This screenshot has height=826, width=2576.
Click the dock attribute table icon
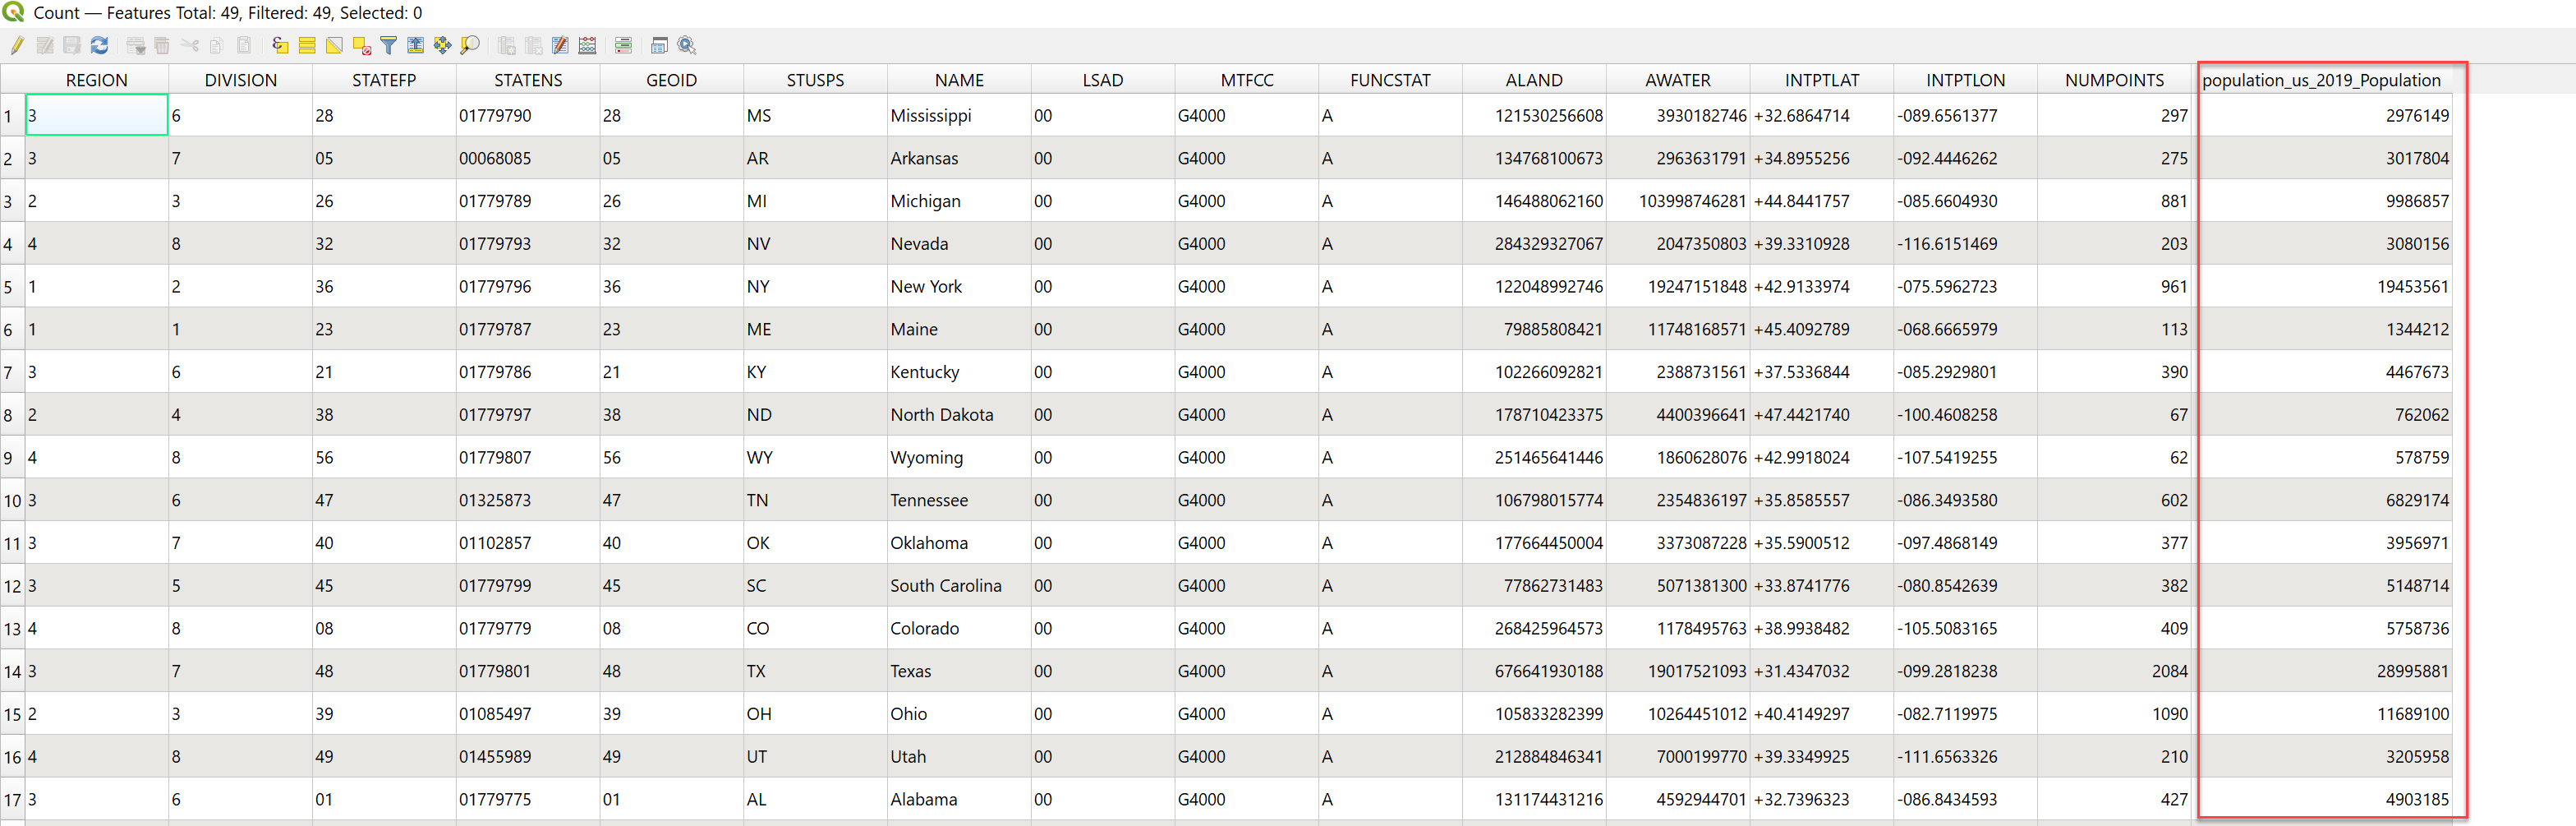tap(660, 45)
